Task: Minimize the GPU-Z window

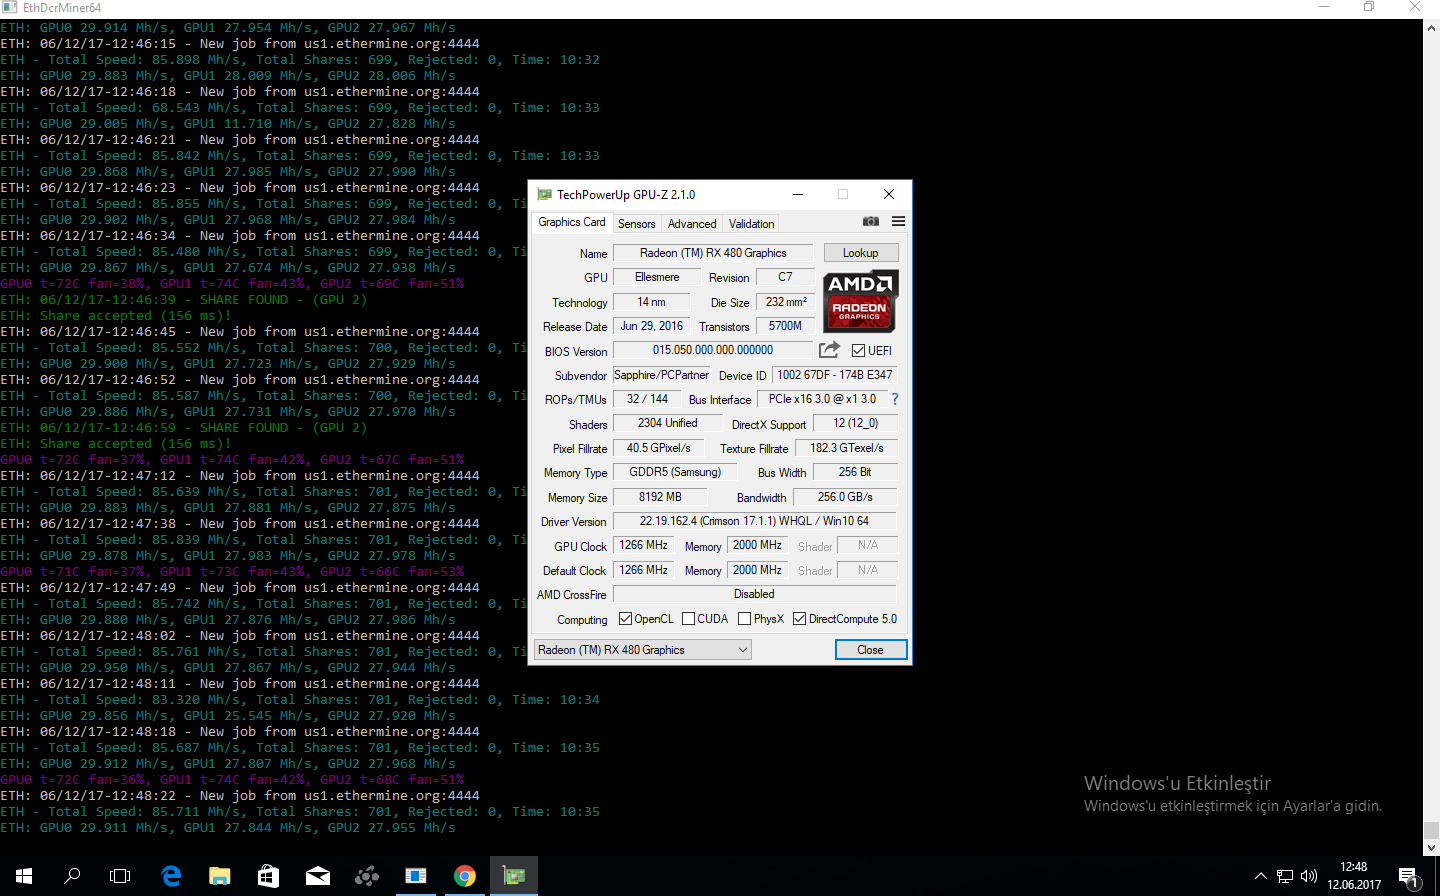Action: click(x=798, y=194)
